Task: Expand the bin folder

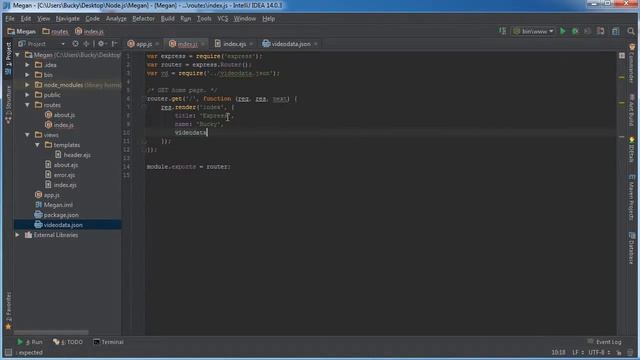Action: tap(27, 75)
